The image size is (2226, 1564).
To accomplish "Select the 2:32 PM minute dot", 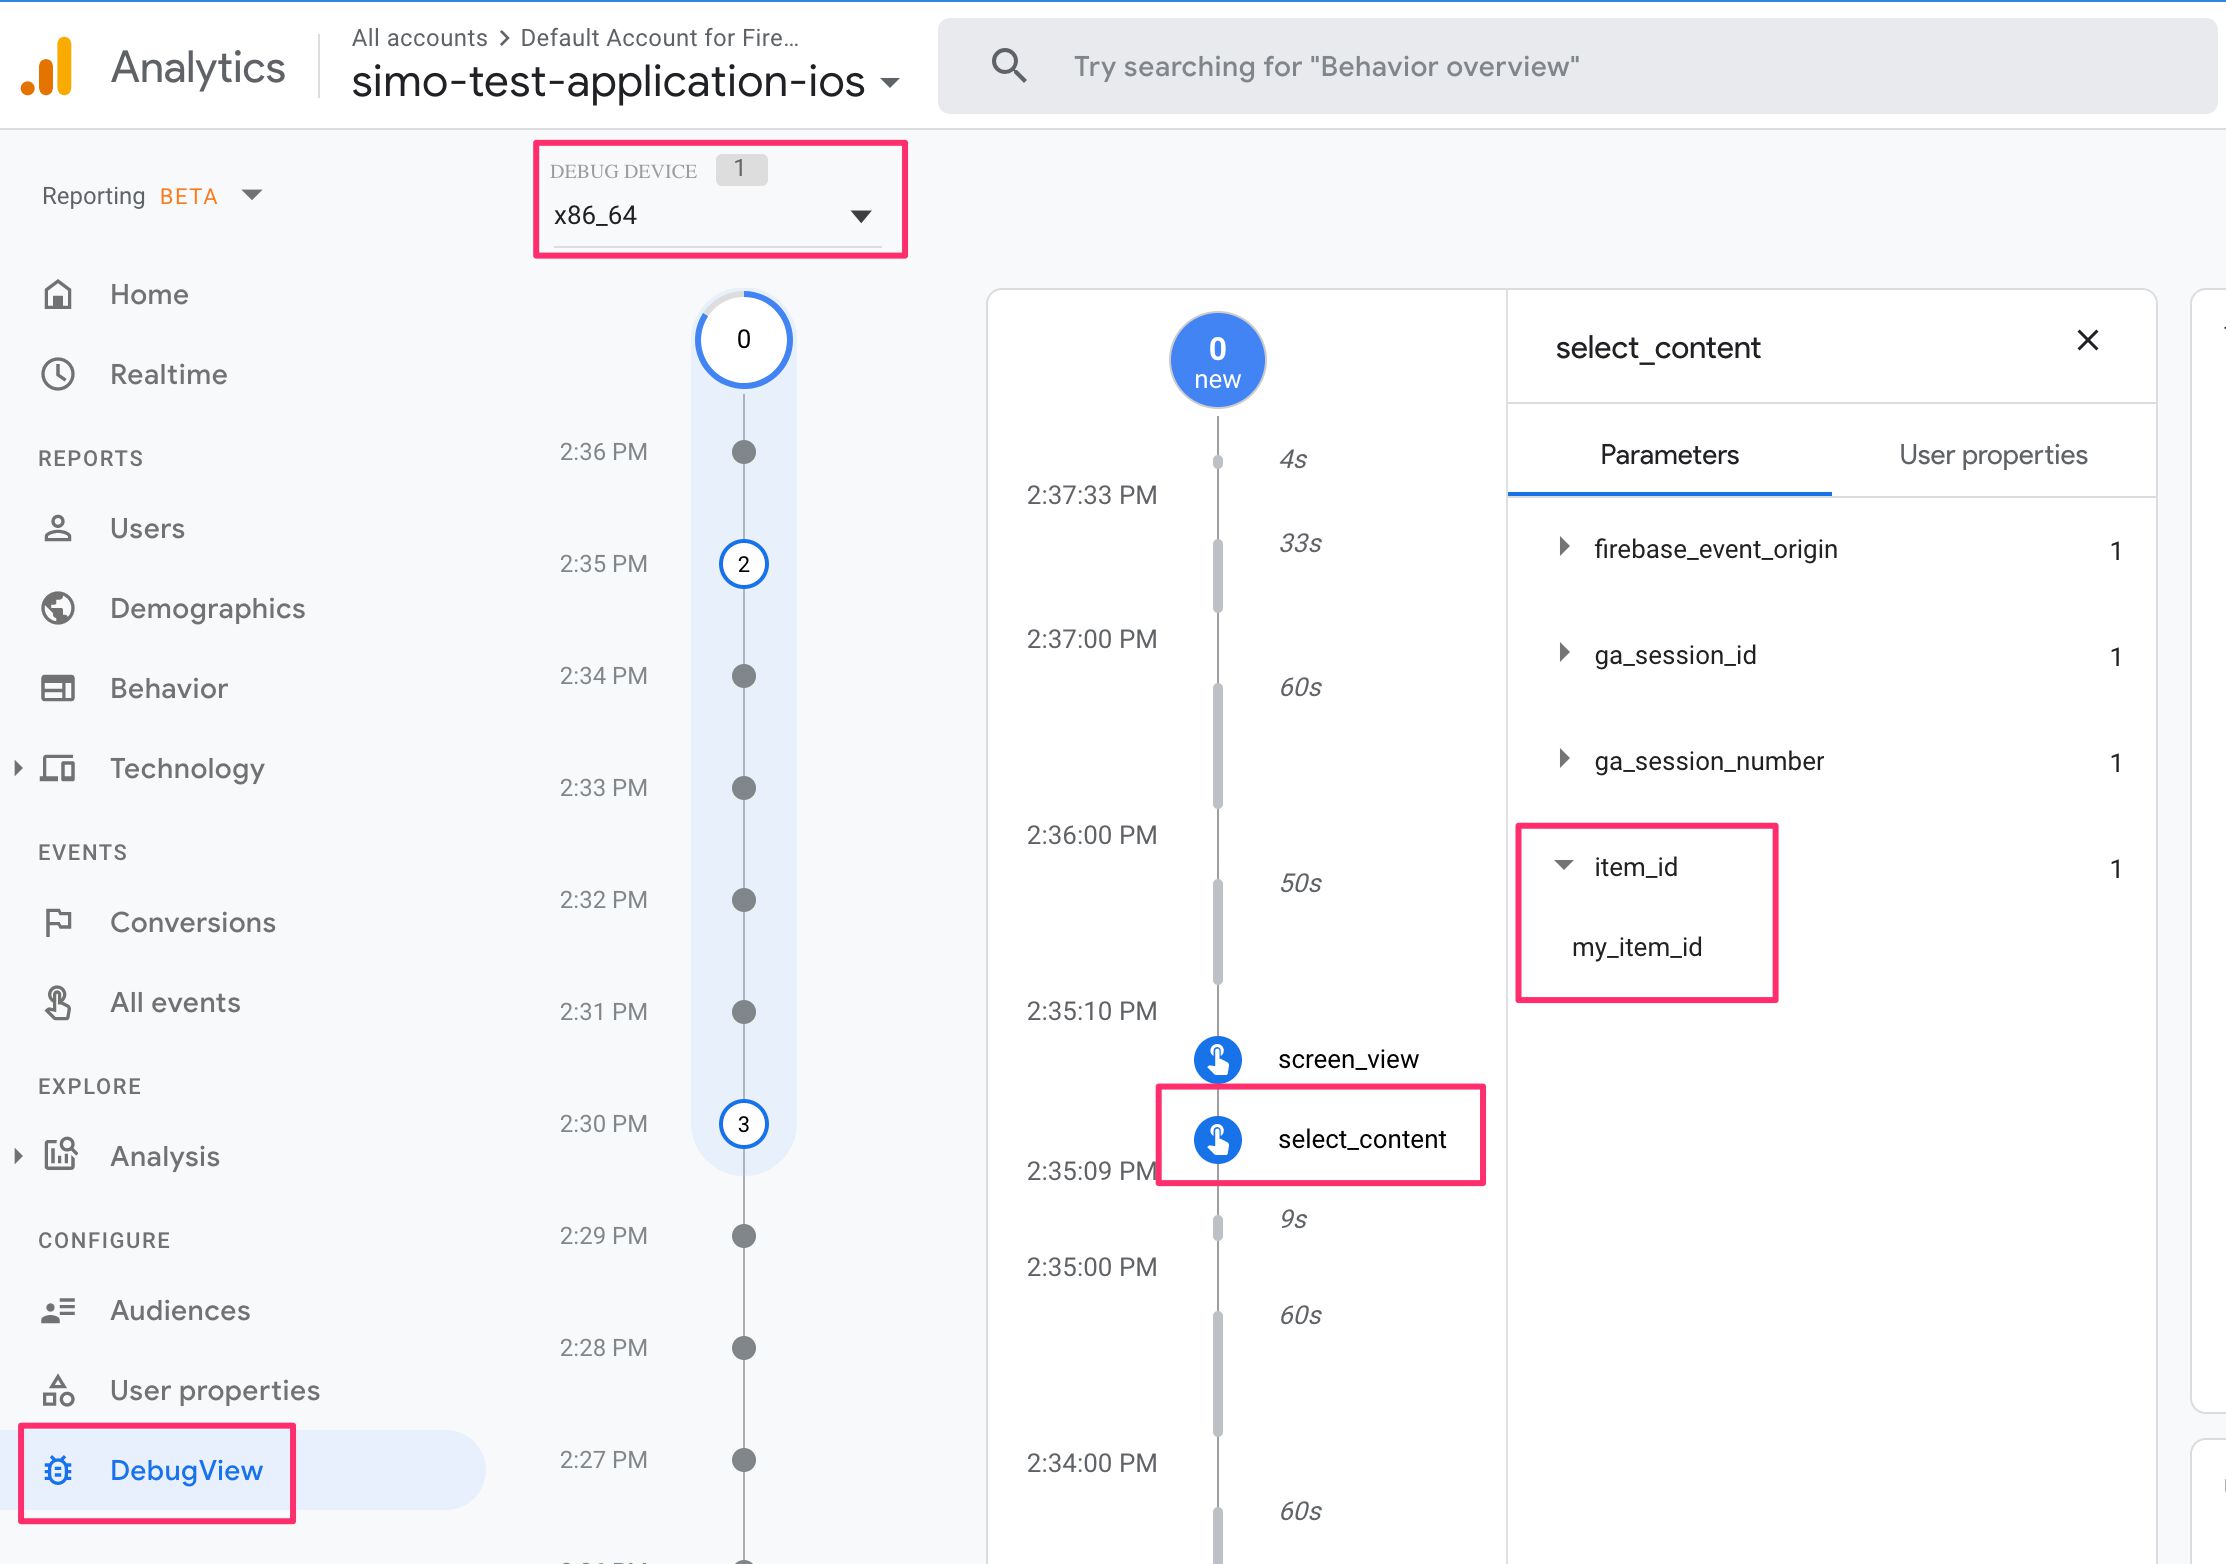I will tap(743, 900).
